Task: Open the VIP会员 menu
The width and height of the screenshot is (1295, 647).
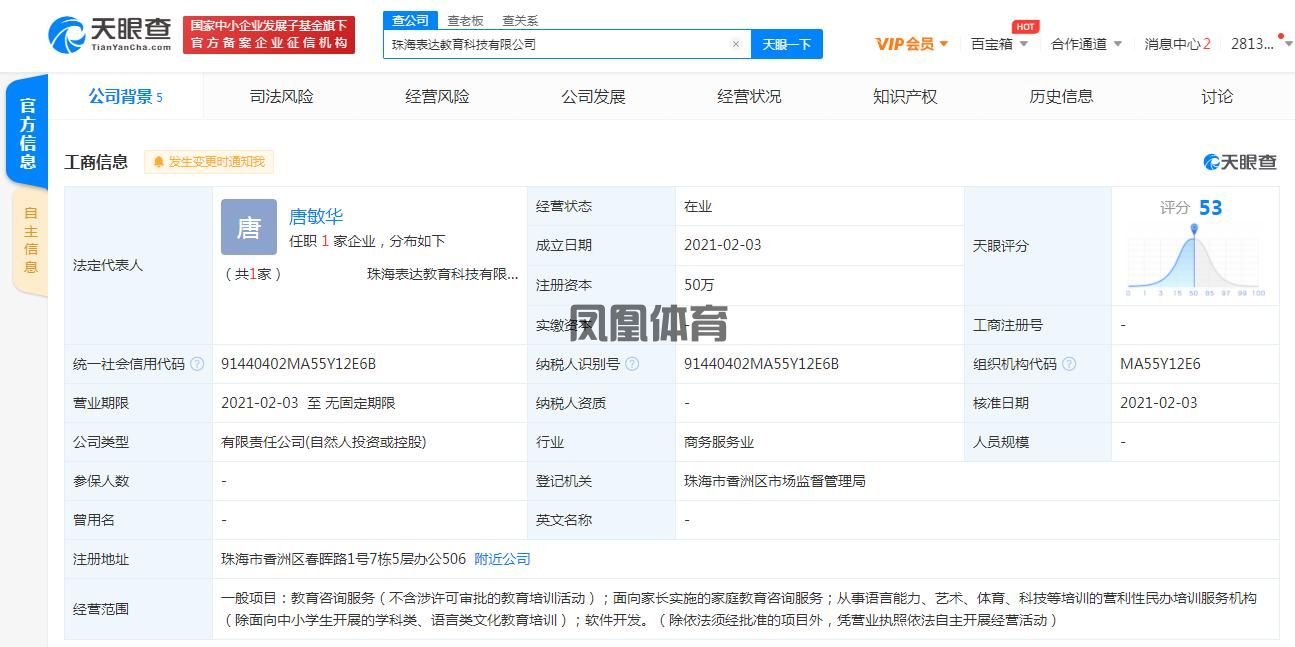Action: tap(912, 44)
